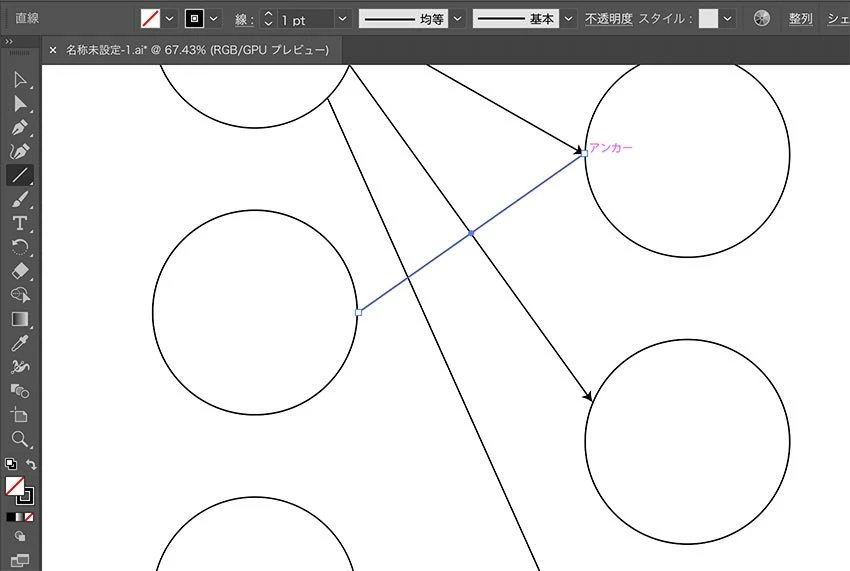850x571 pixels.
Task: Click the stroke swatch in the tools panel
Action: [27, 497]
